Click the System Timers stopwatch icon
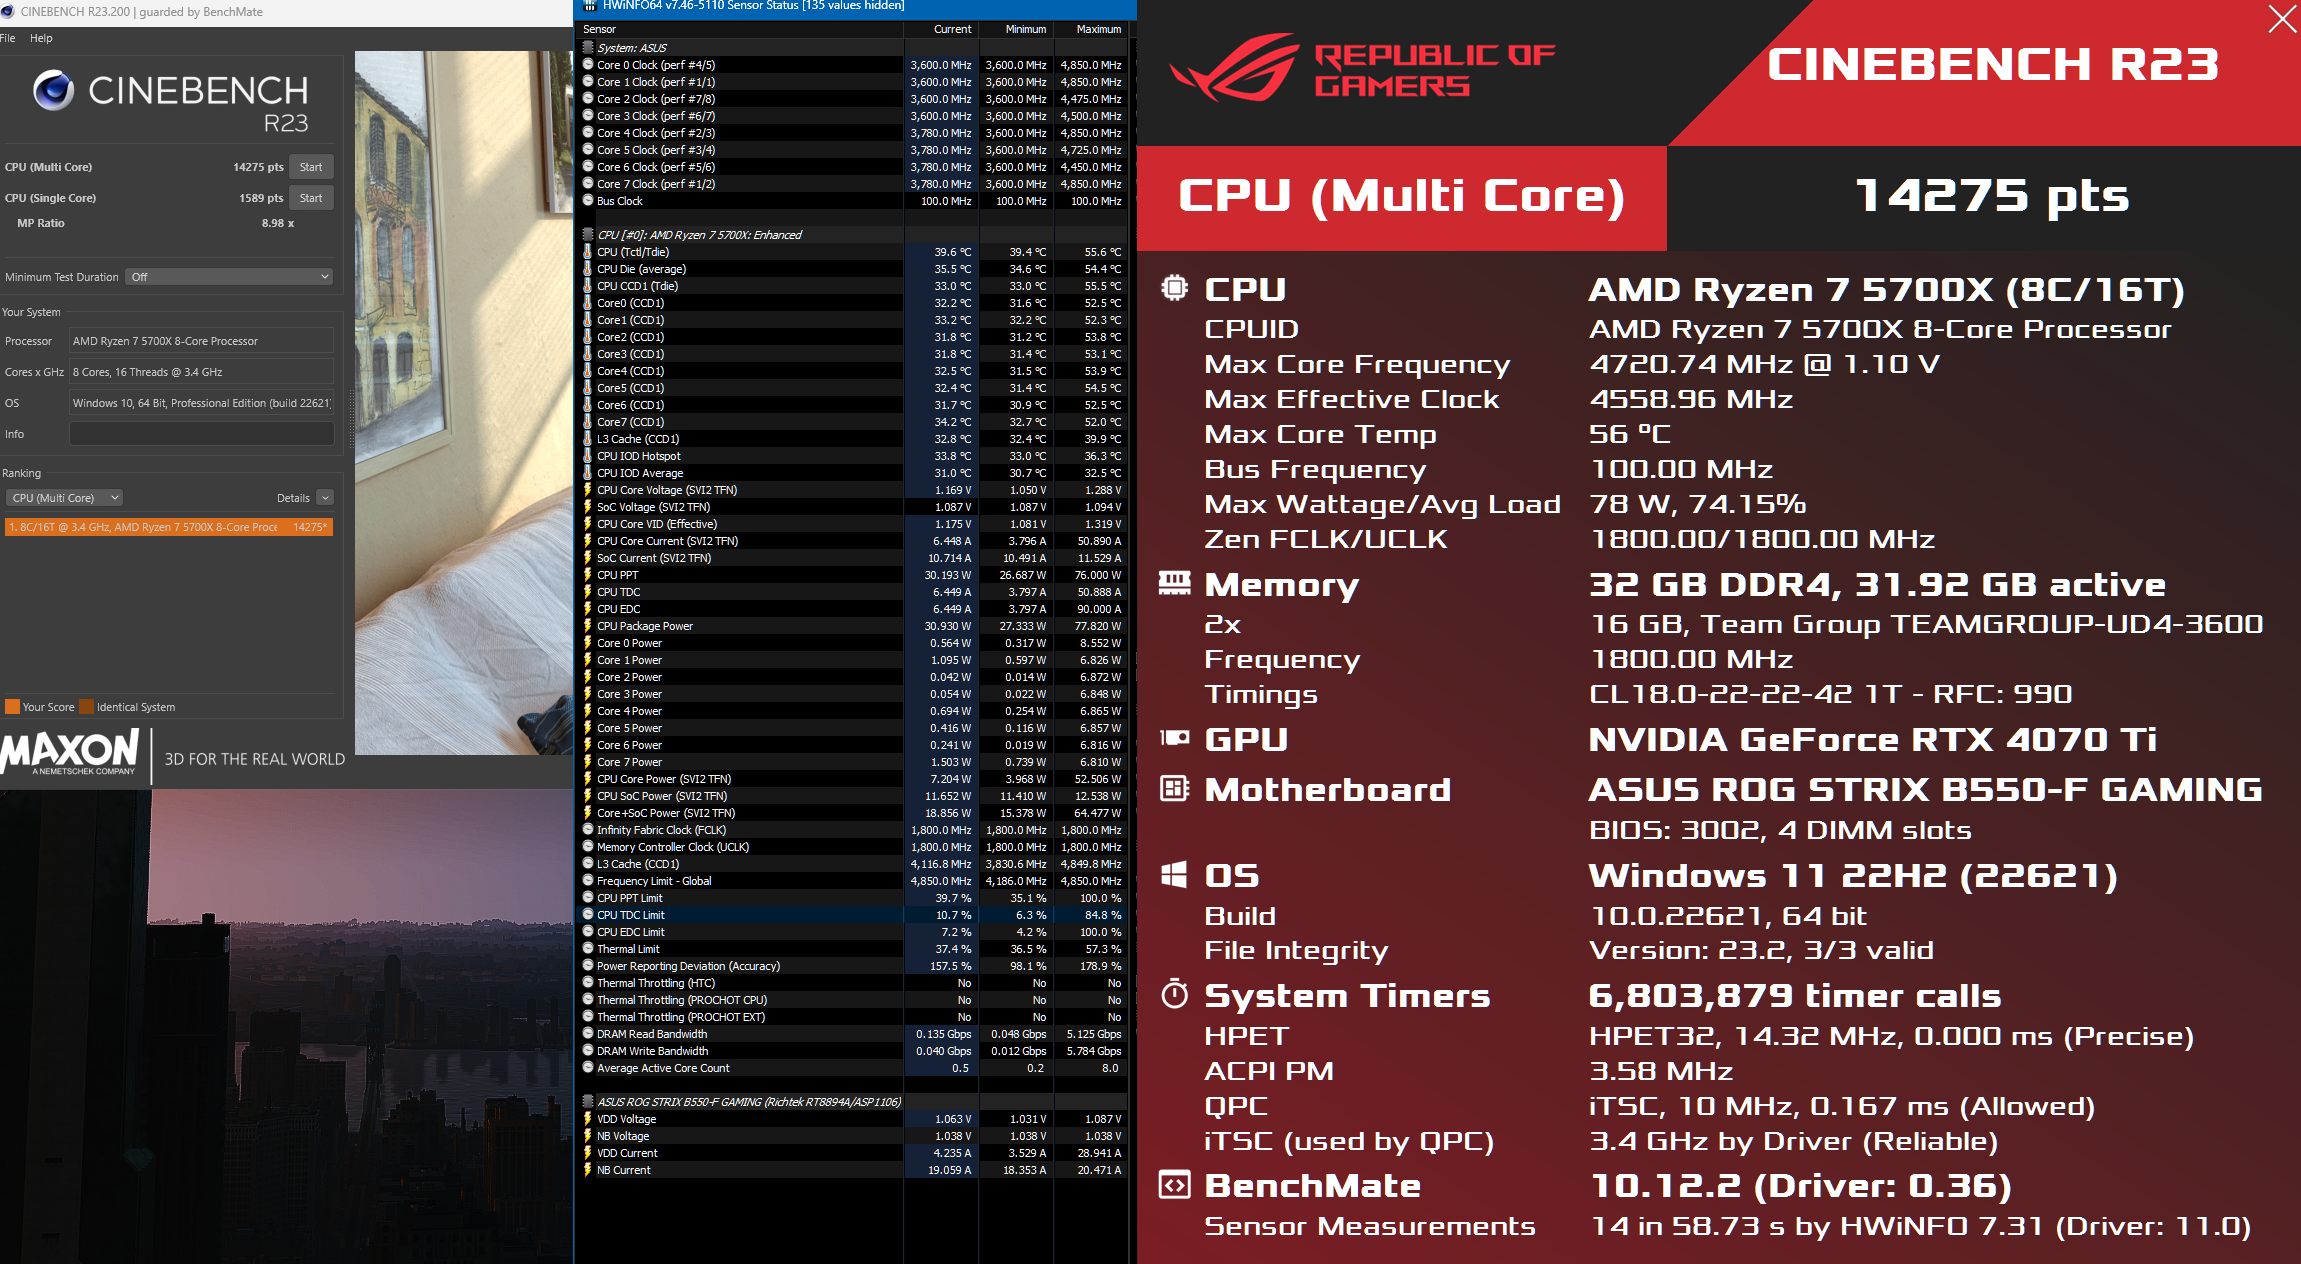2301x1264 pixels. point(1174,994)
